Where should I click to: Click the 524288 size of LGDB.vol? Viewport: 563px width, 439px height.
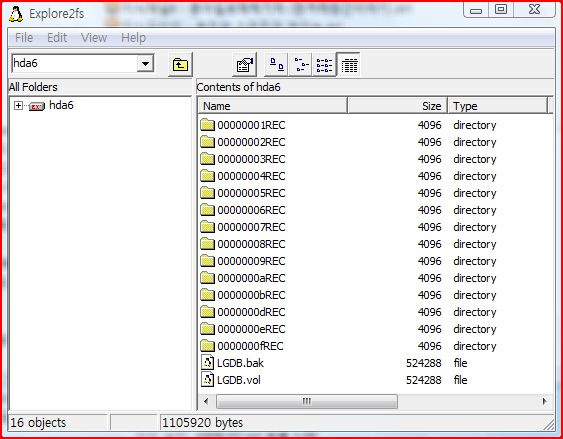424,380
